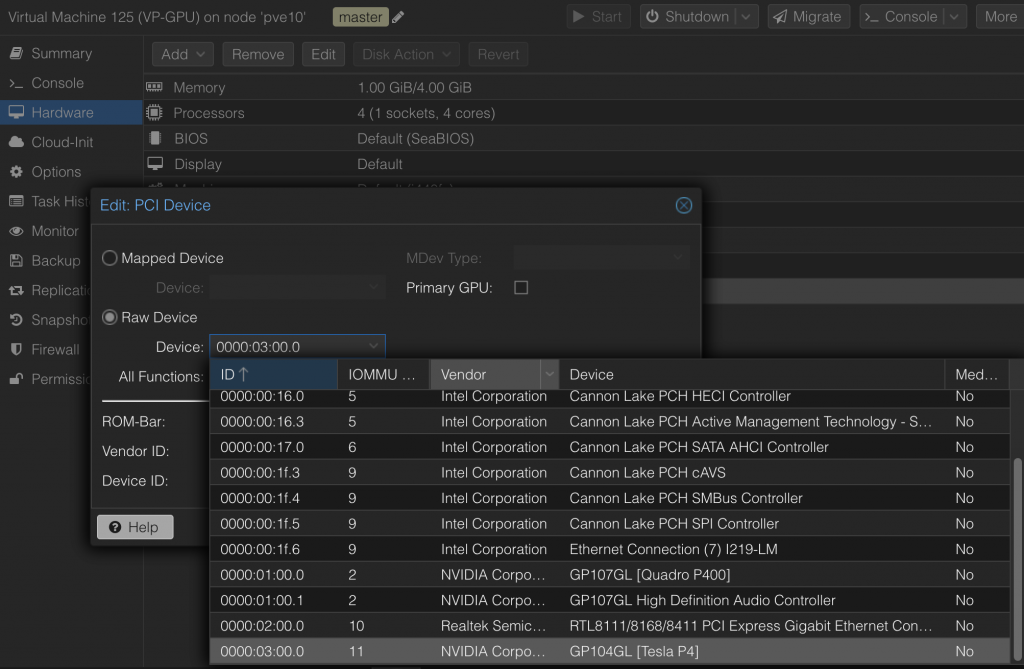
Task: Sort by Device column header
Action: [x=752, y=374]
